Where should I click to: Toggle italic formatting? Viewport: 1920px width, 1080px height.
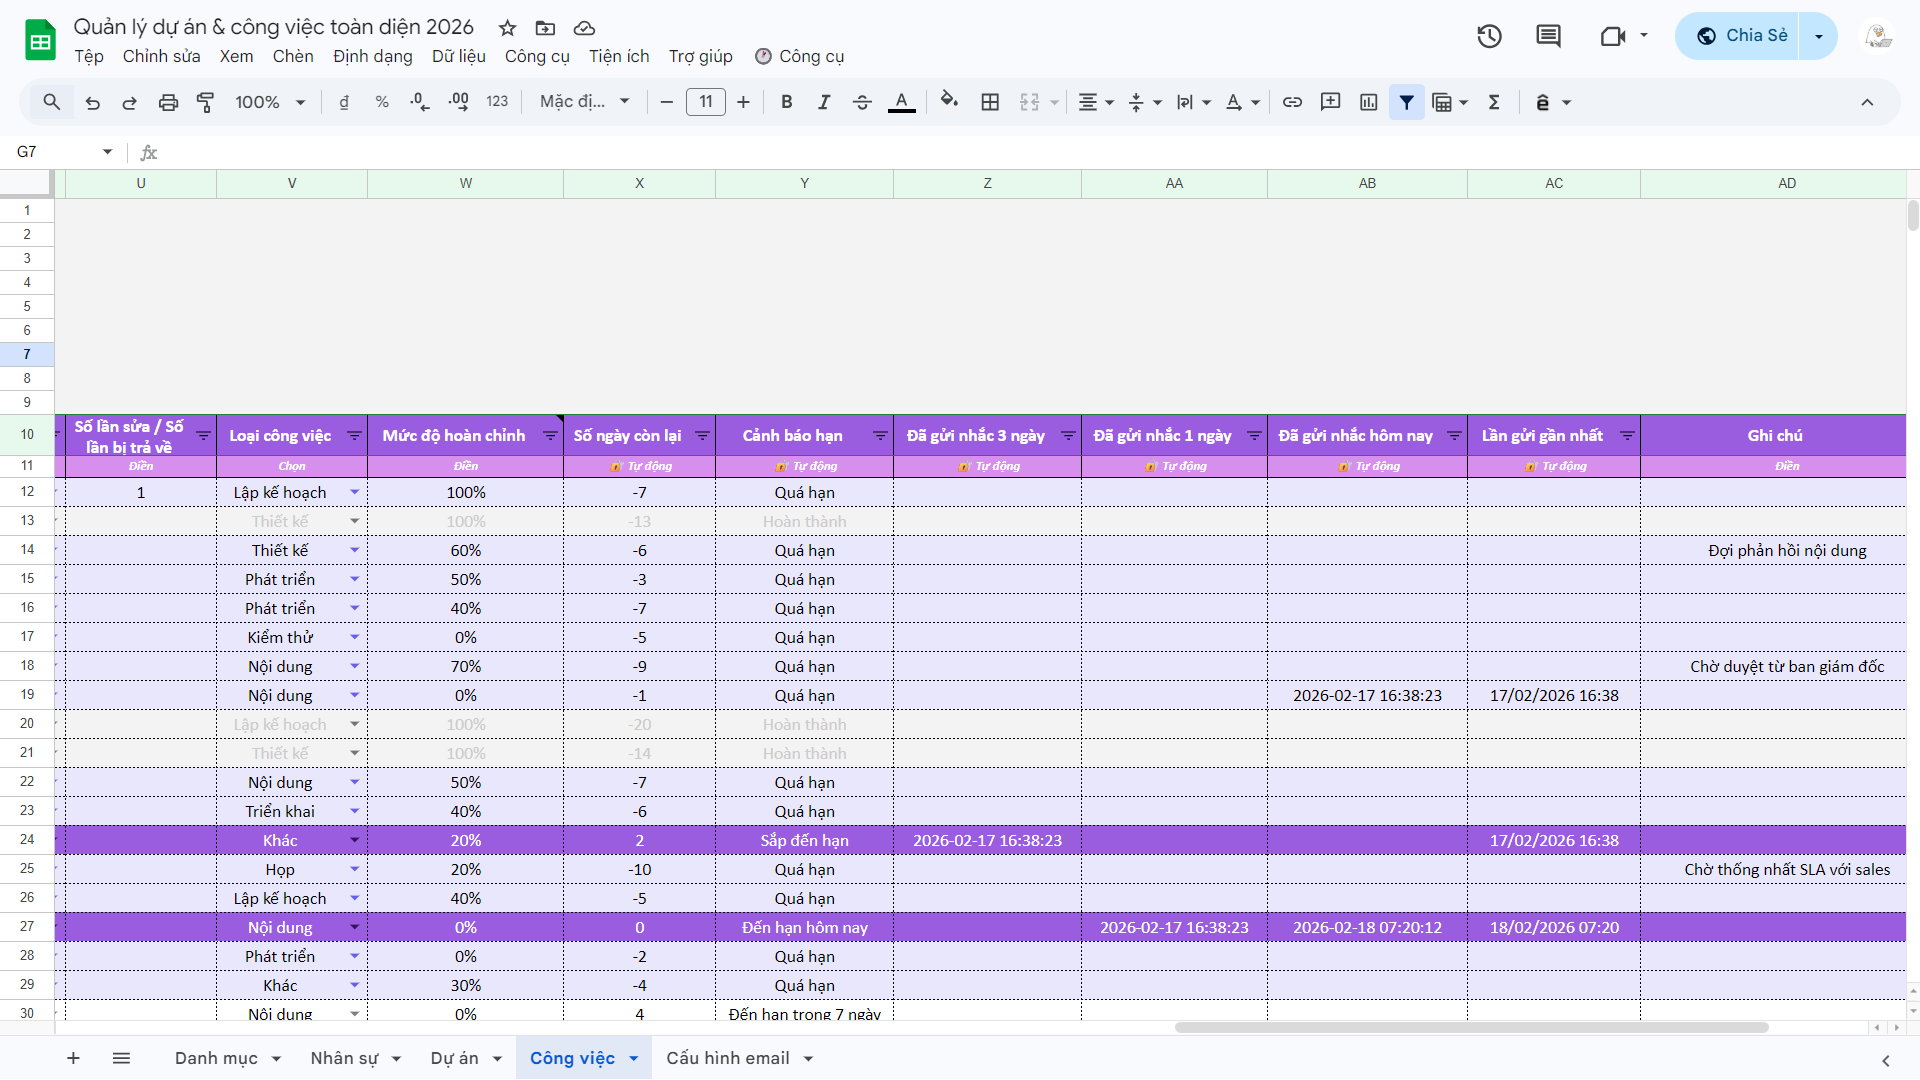824,102
